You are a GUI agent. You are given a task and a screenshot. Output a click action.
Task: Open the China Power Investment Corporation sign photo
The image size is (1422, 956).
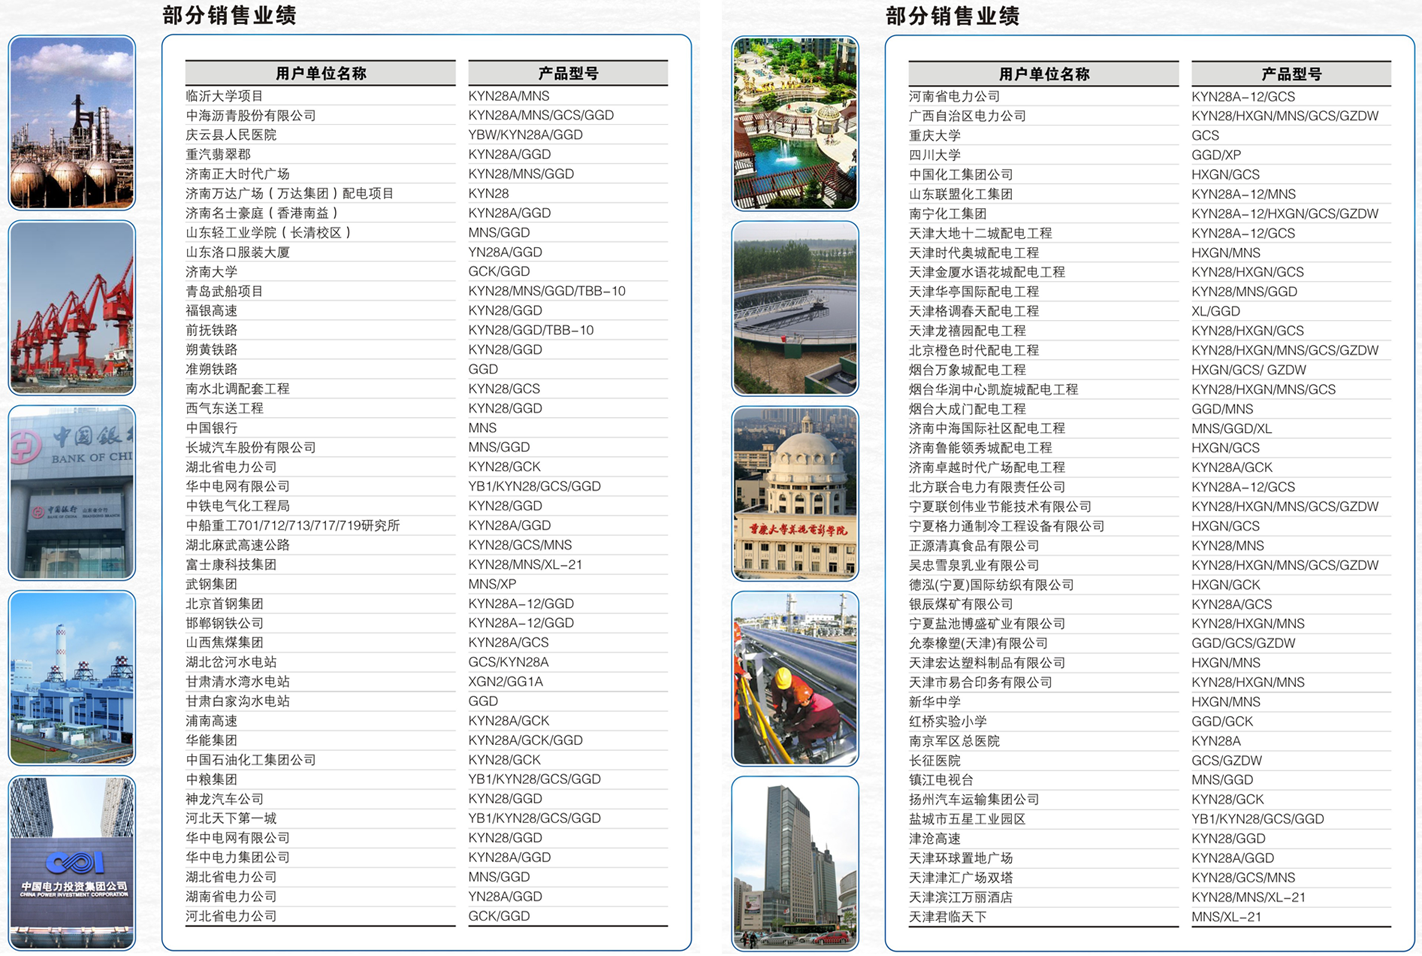coord(72,863)
